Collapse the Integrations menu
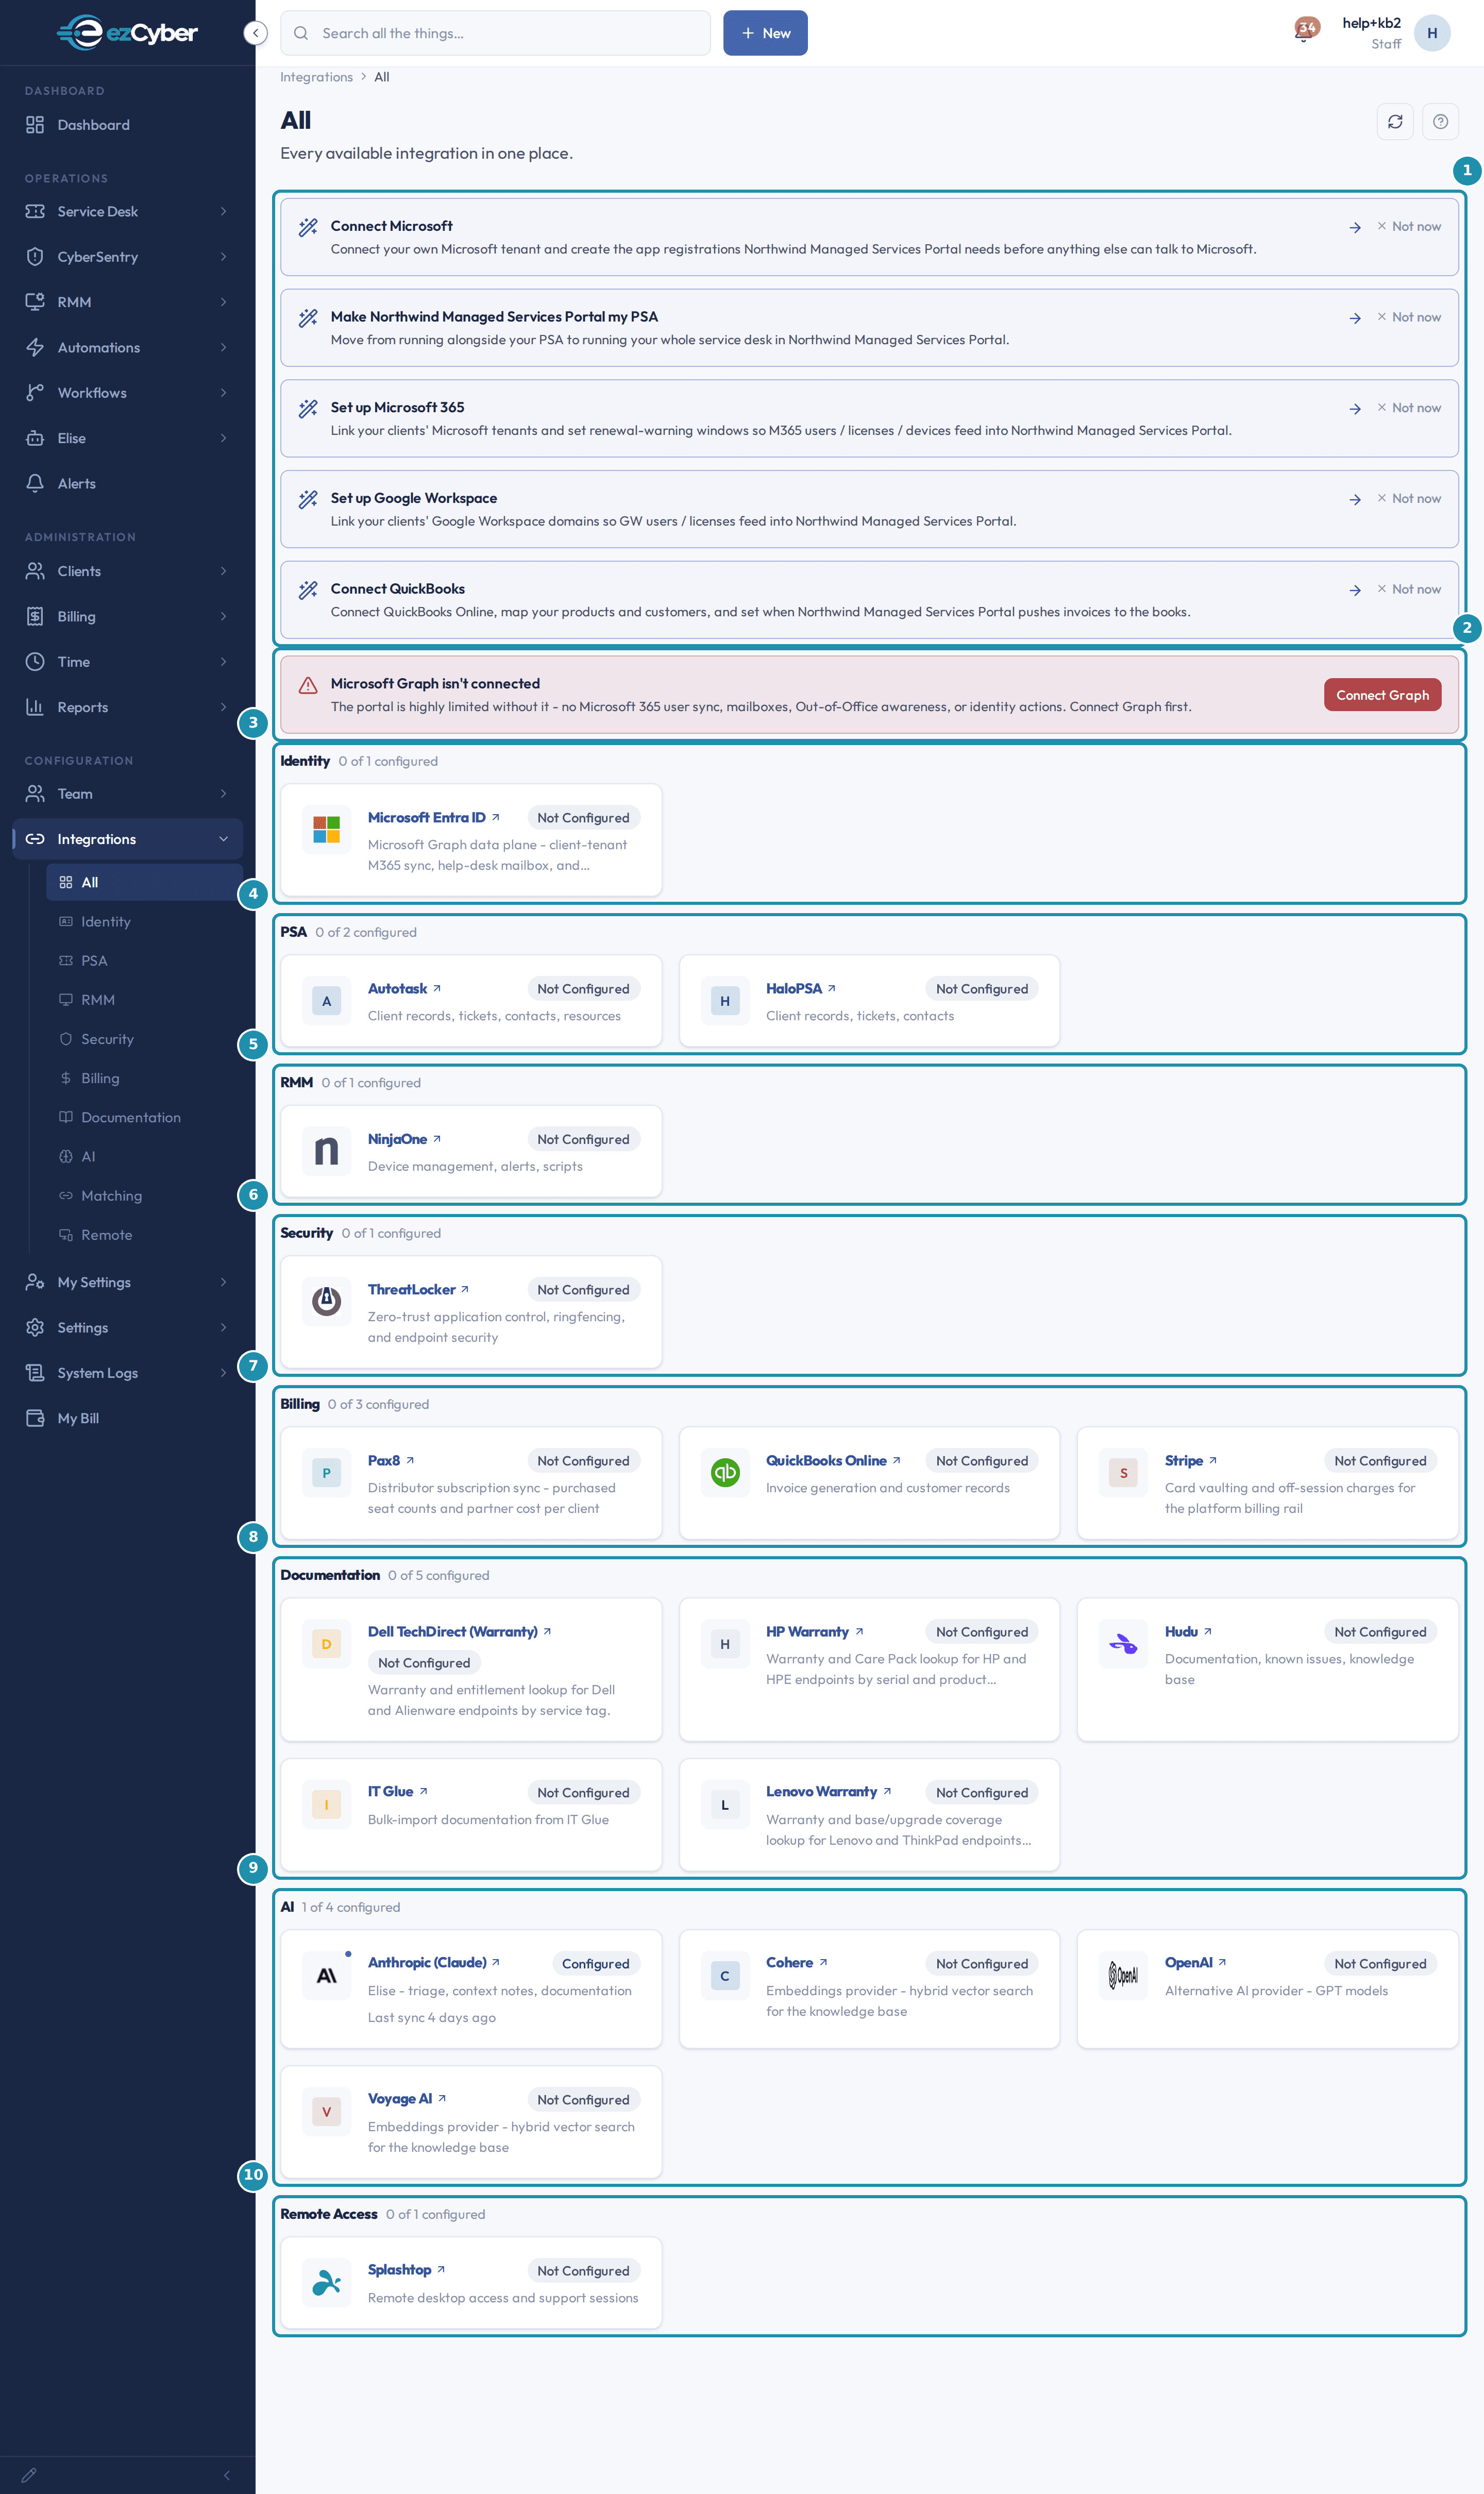Screen dimensions: 1484x2494 click(128, 839)
